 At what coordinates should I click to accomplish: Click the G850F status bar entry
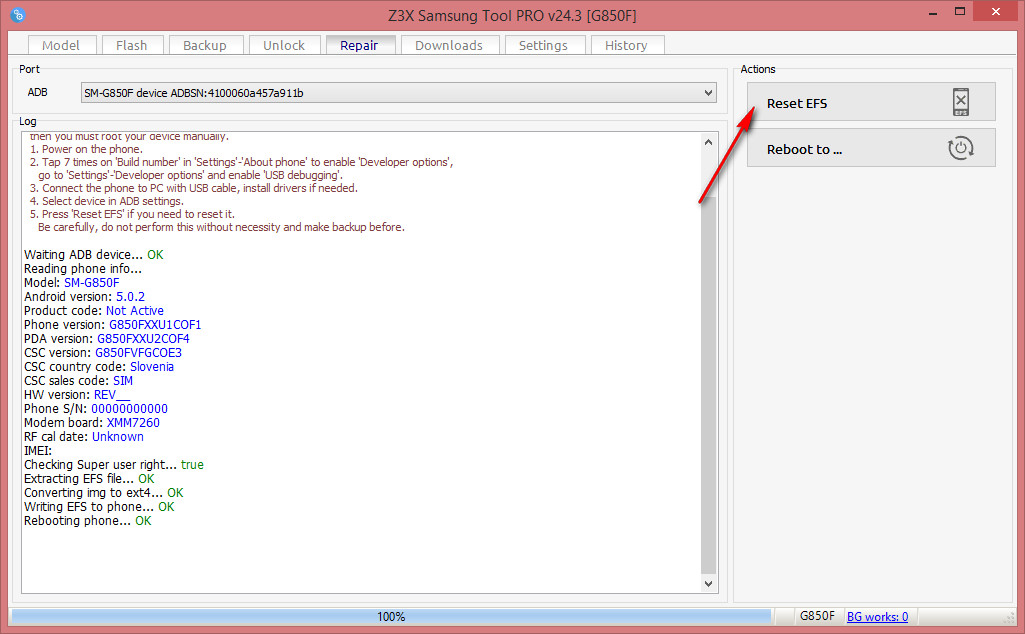click(x=817, y=616)
